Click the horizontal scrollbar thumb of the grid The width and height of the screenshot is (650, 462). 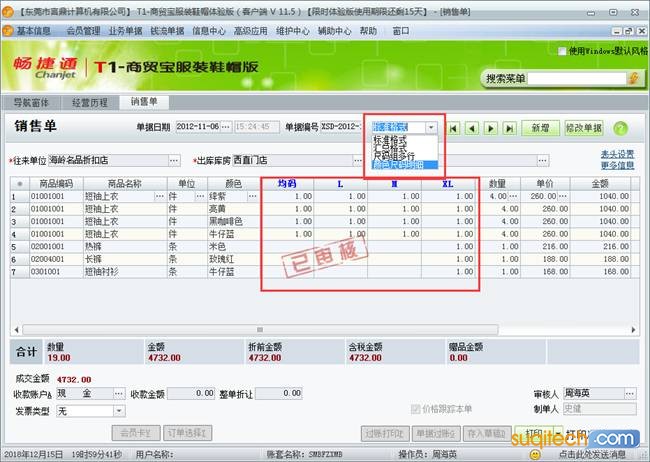pos(260,330)
